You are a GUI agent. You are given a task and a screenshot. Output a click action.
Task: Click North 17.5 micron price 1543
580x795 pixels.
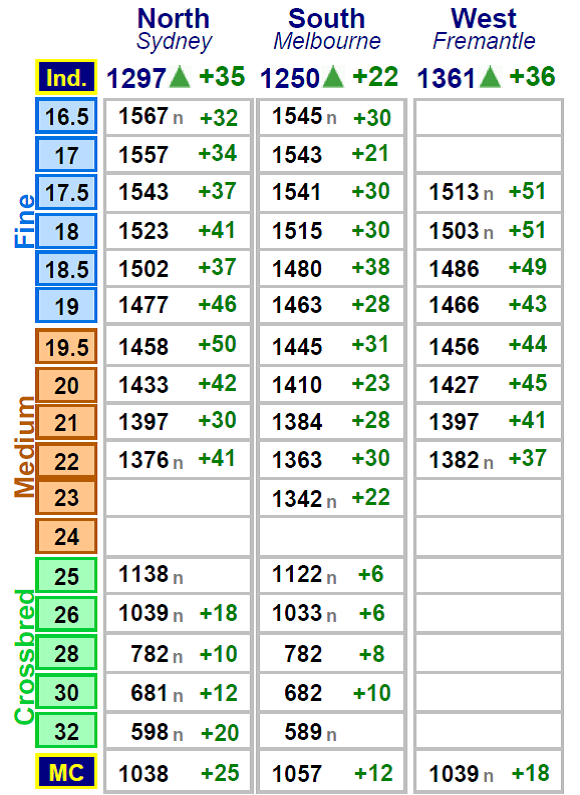tap(143, 192)
